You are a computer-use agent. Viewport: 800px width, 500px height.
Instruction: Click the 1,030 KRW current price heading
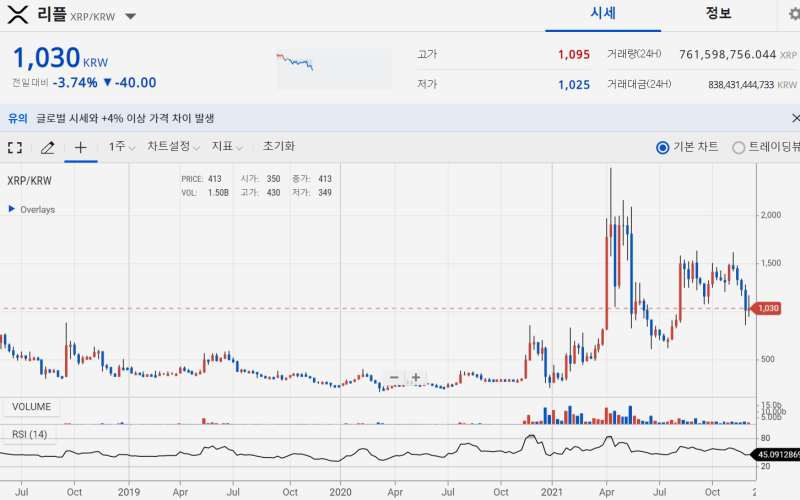[x=60, y=58]
